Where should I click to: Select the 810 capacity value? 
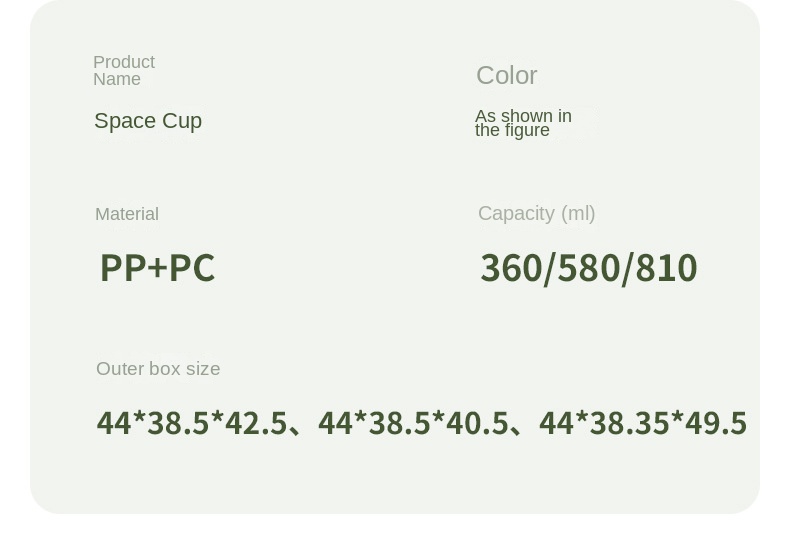[666, 268]
